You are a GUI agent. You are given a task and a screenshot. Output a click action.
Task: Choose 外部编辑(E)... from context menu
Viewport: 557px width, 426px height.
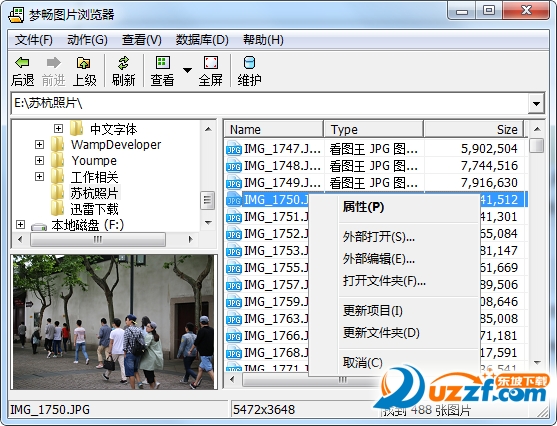click(379, 259)
